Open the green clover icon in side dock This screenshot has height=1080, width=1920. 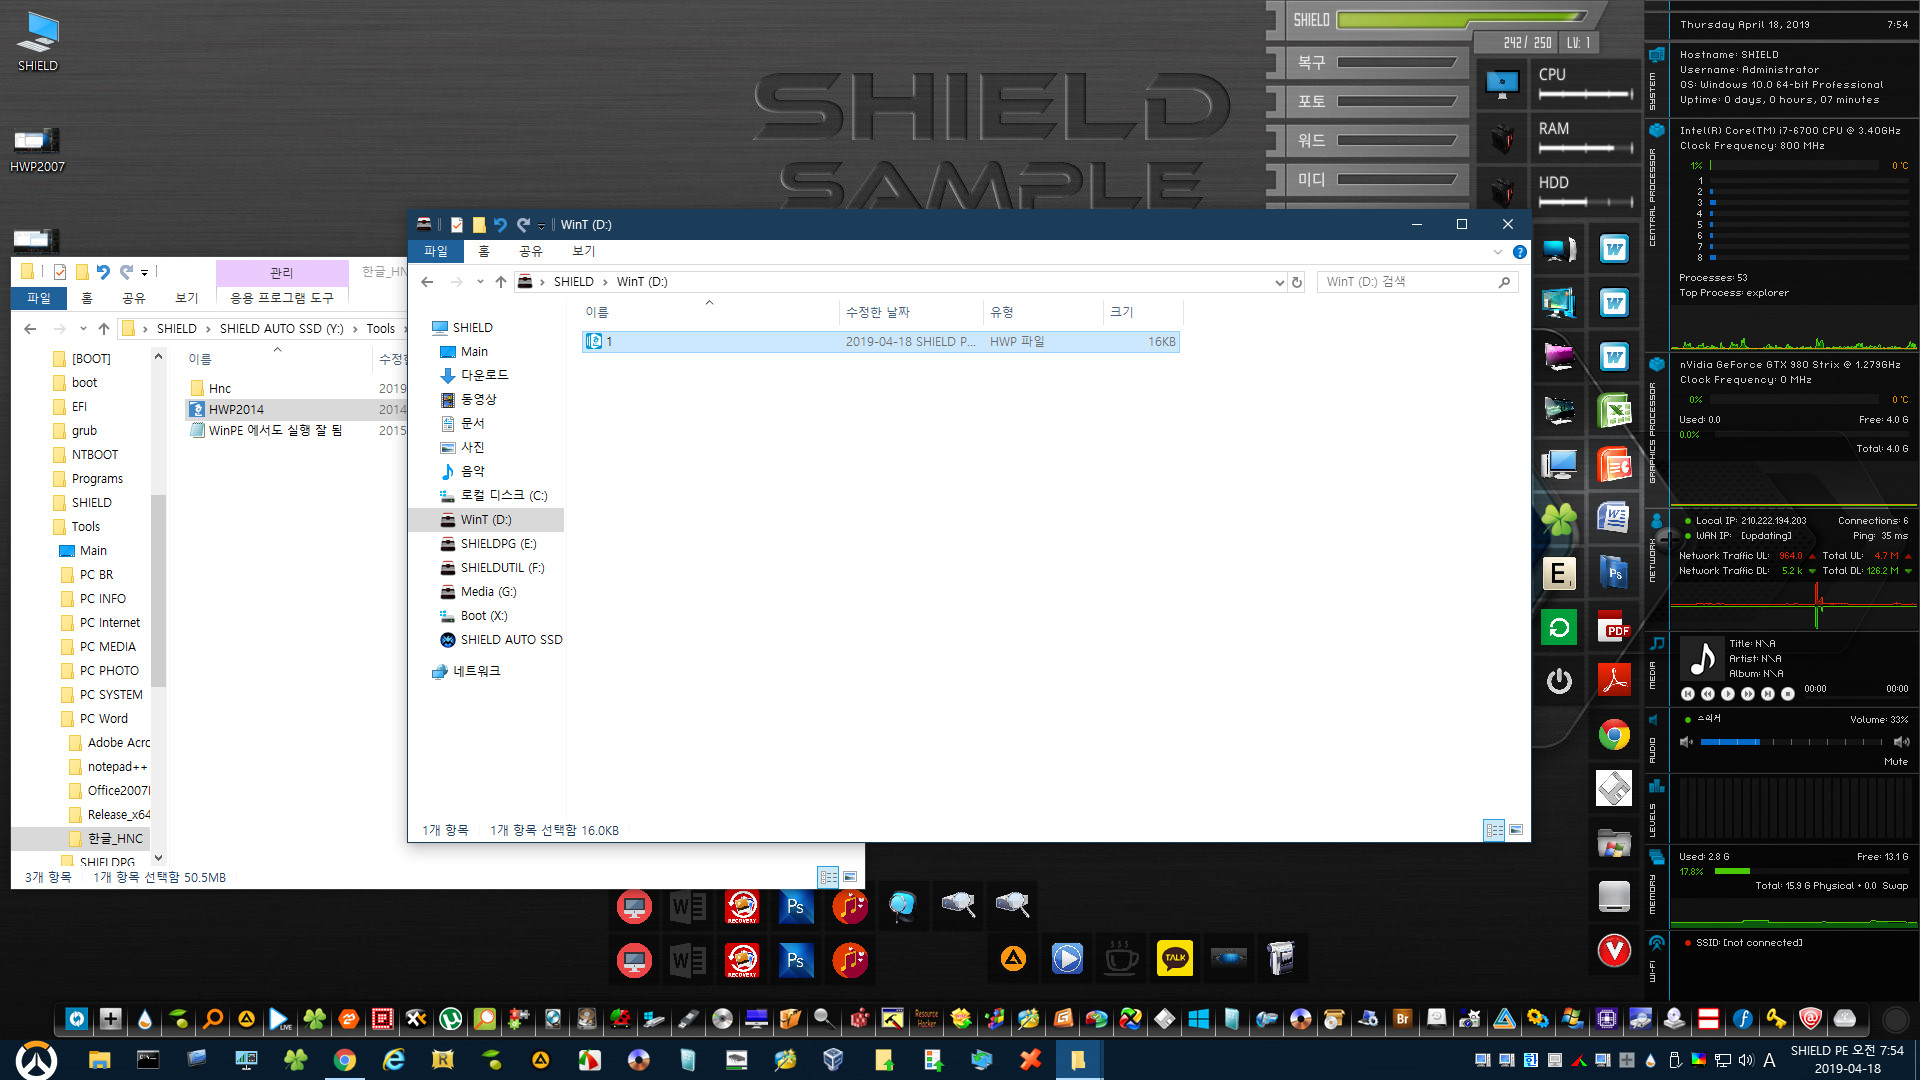pyautogui.click(x=1559, y=519)
